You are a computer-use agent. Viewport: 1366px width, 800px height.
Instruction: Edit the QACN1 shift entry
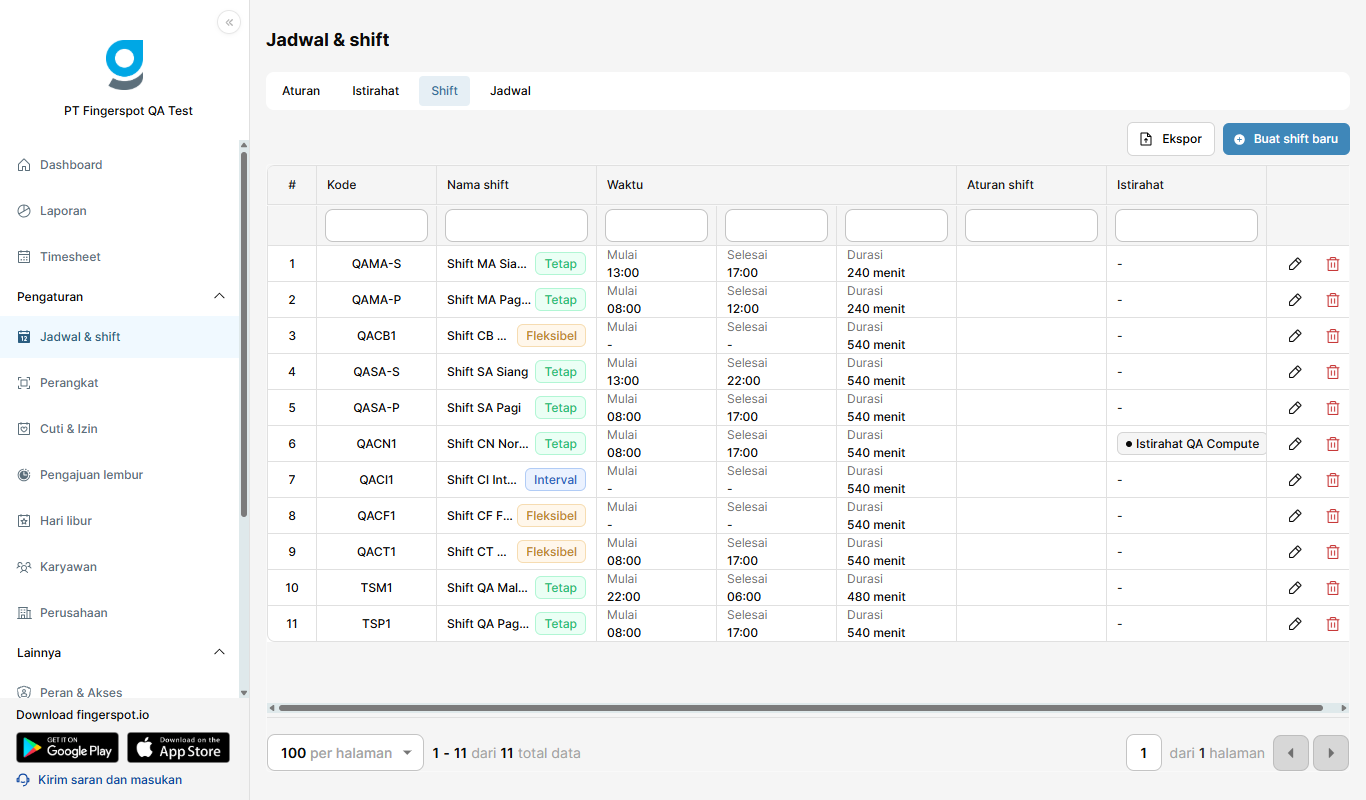[1295, 444]
